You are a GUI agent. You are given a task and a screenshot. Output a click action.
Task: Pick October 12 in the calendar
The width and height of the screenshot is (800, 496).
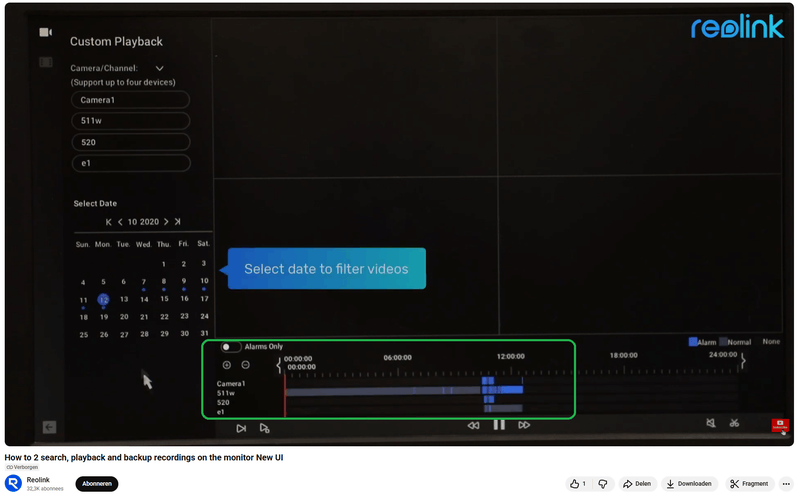pyautogui.click(x=104, y=300)
